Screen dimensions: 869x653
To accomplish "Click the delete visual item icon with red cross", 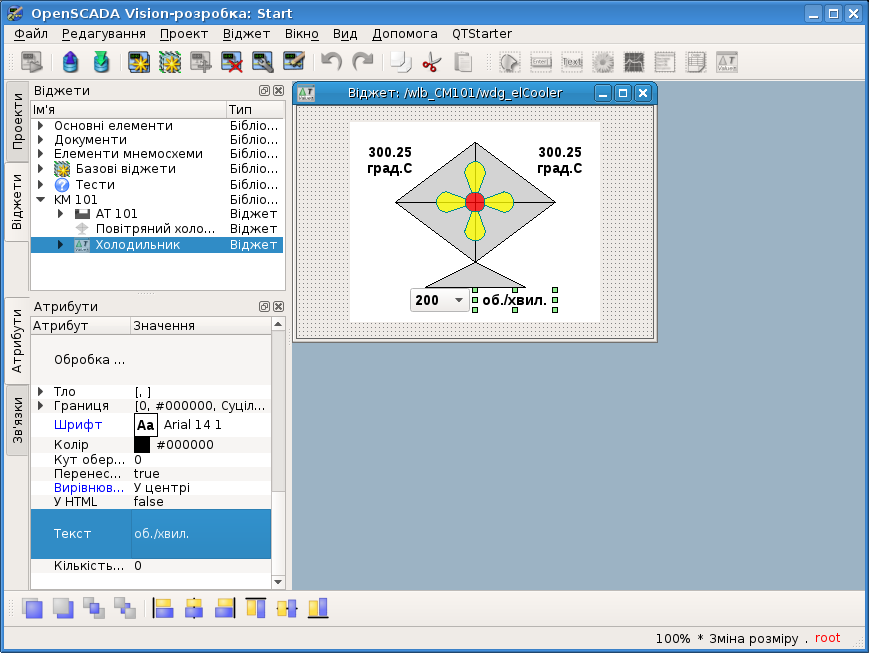I will [232, 63].
